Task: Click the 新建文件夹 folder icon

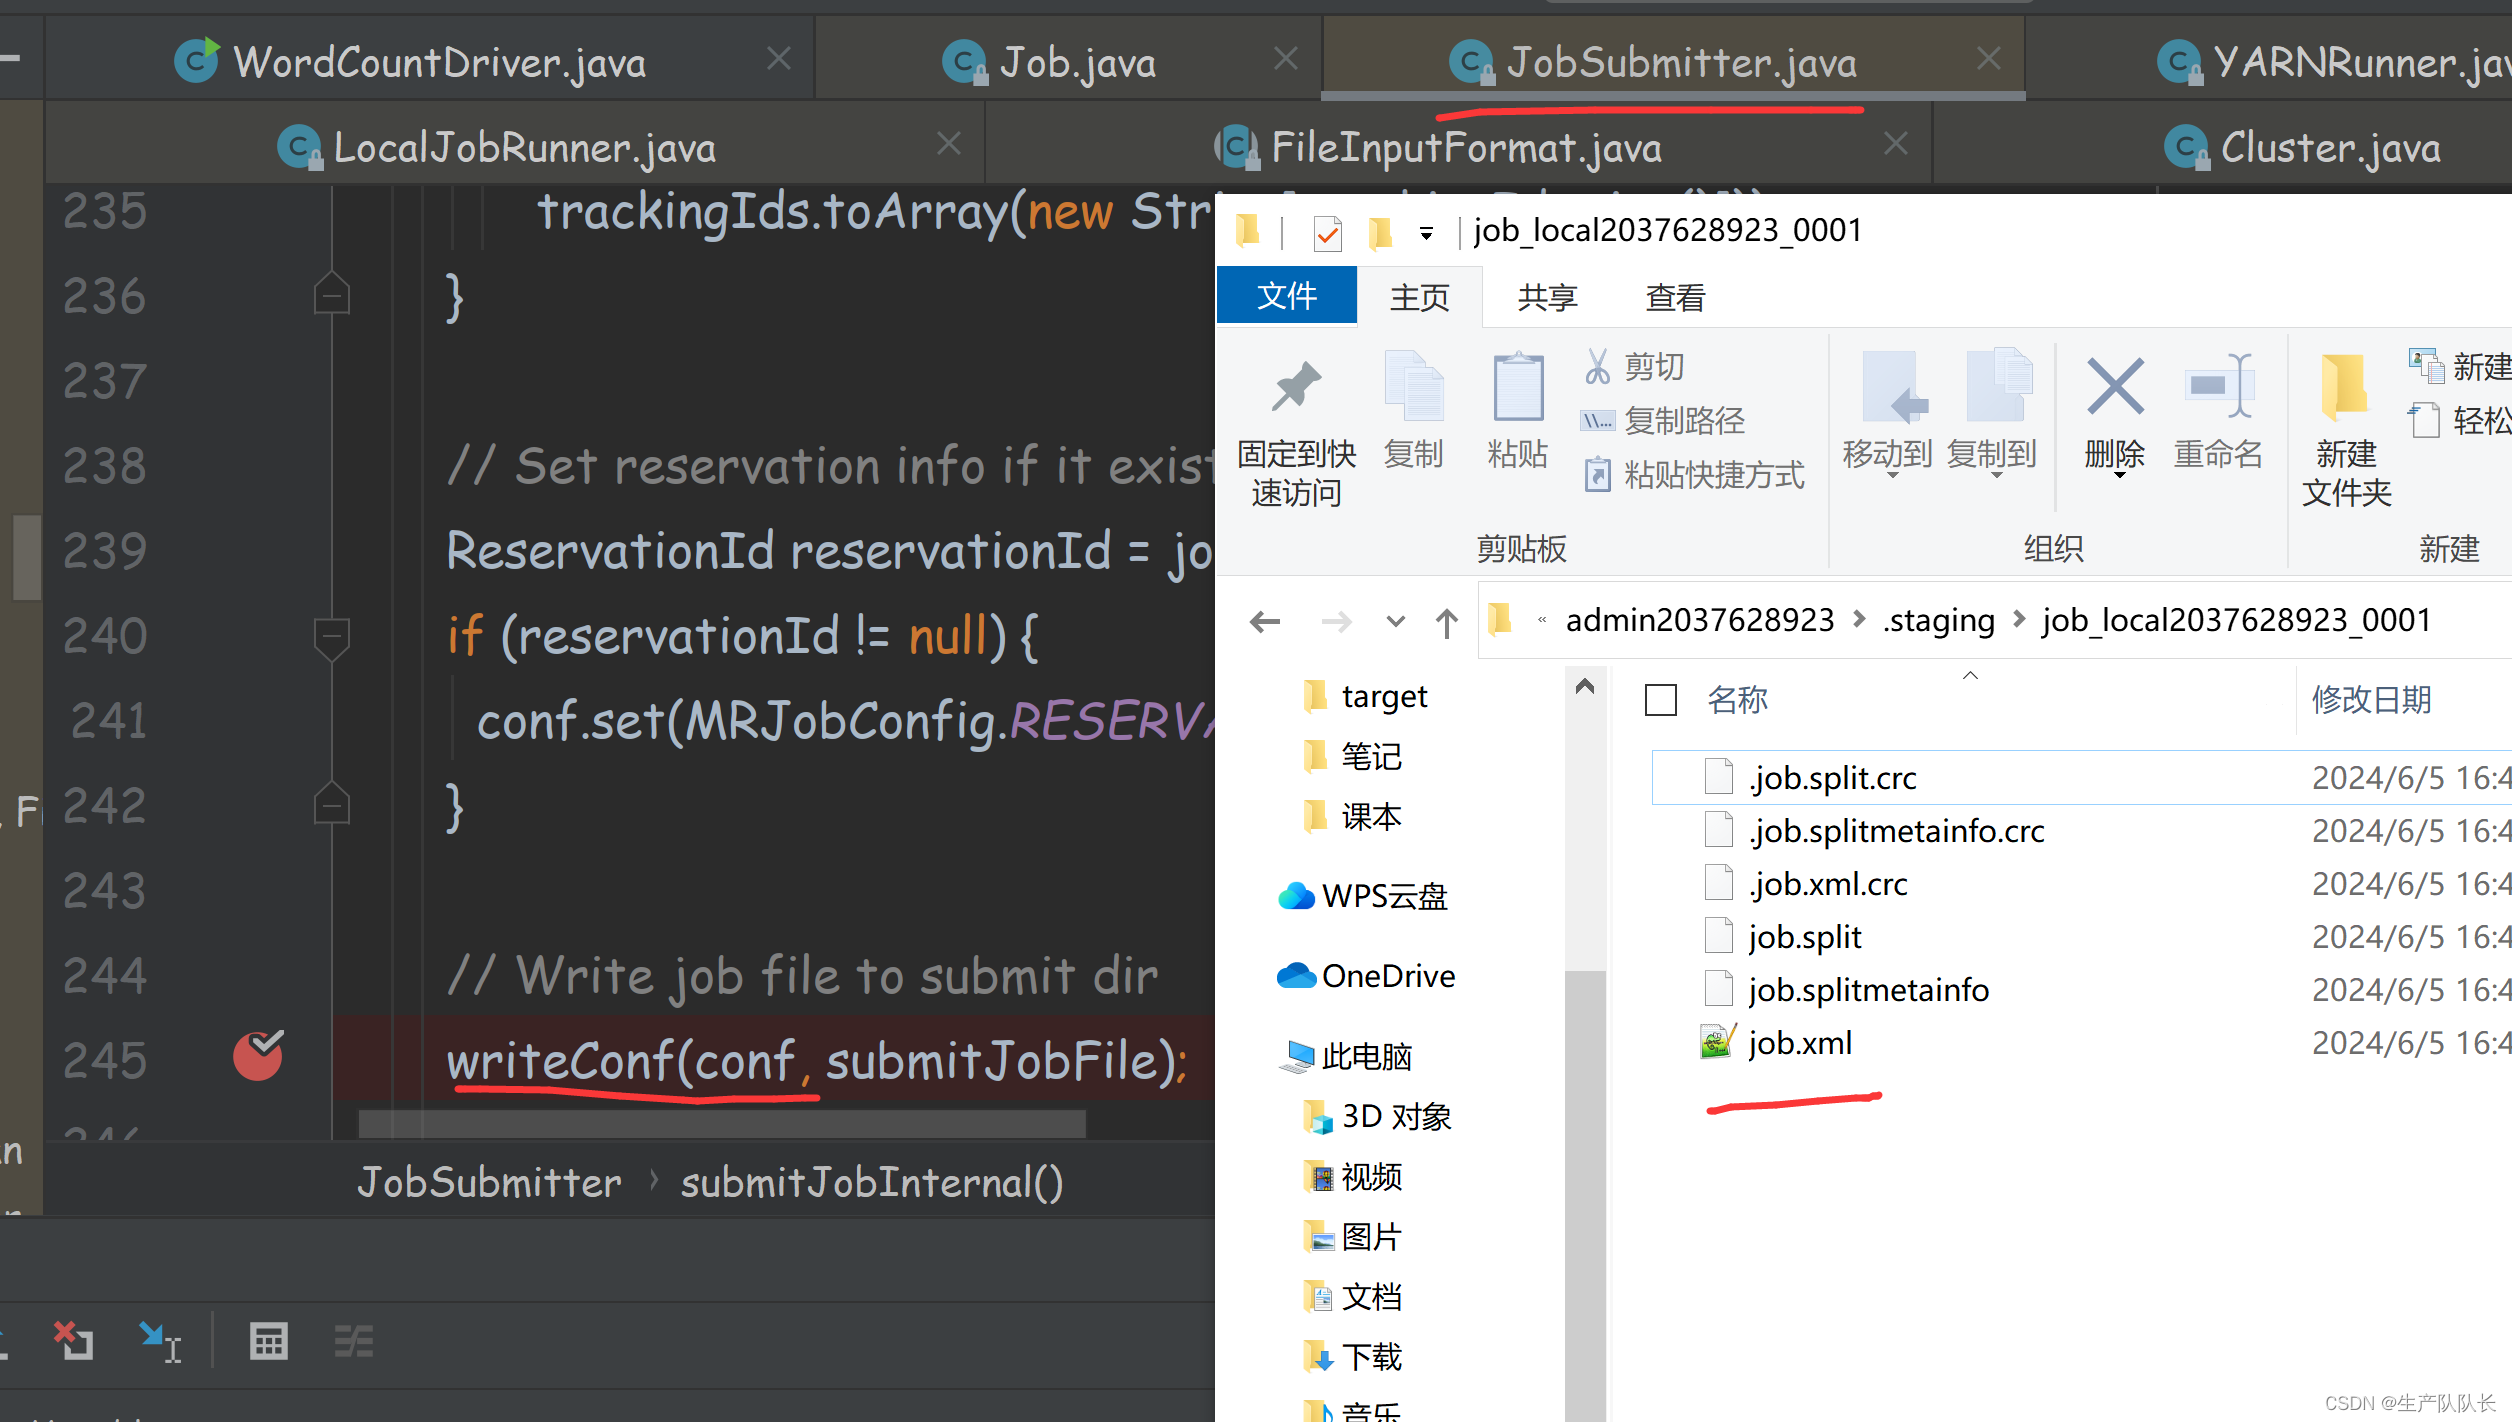Action: pyautogui.click(x=2345, y=386)
